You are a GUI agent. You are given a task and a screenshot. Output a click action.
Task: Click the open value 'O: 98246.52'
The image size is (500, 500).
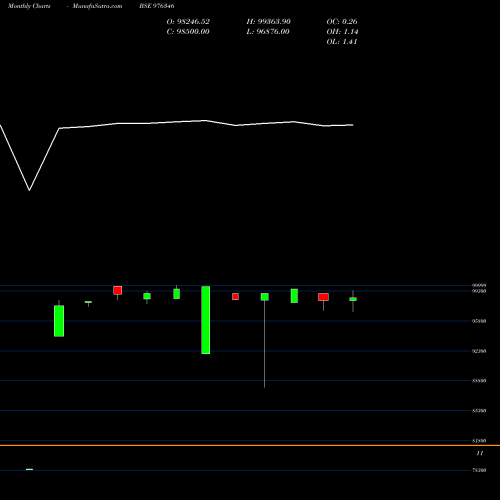click(188, 22)
